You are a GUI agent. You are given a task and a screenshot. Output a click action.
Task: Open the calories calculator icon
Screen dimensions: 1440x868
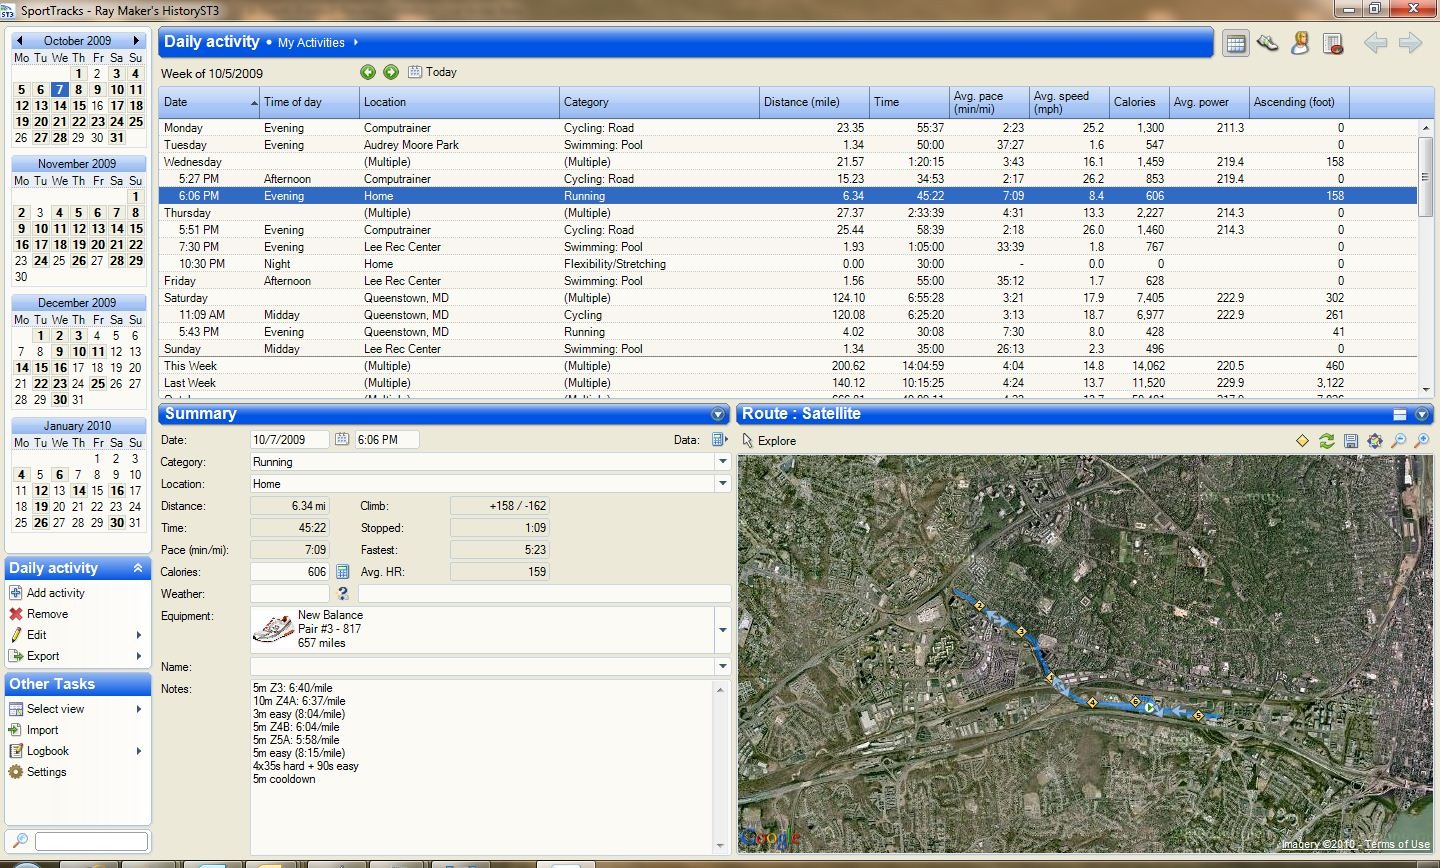[x=342, y=572]
